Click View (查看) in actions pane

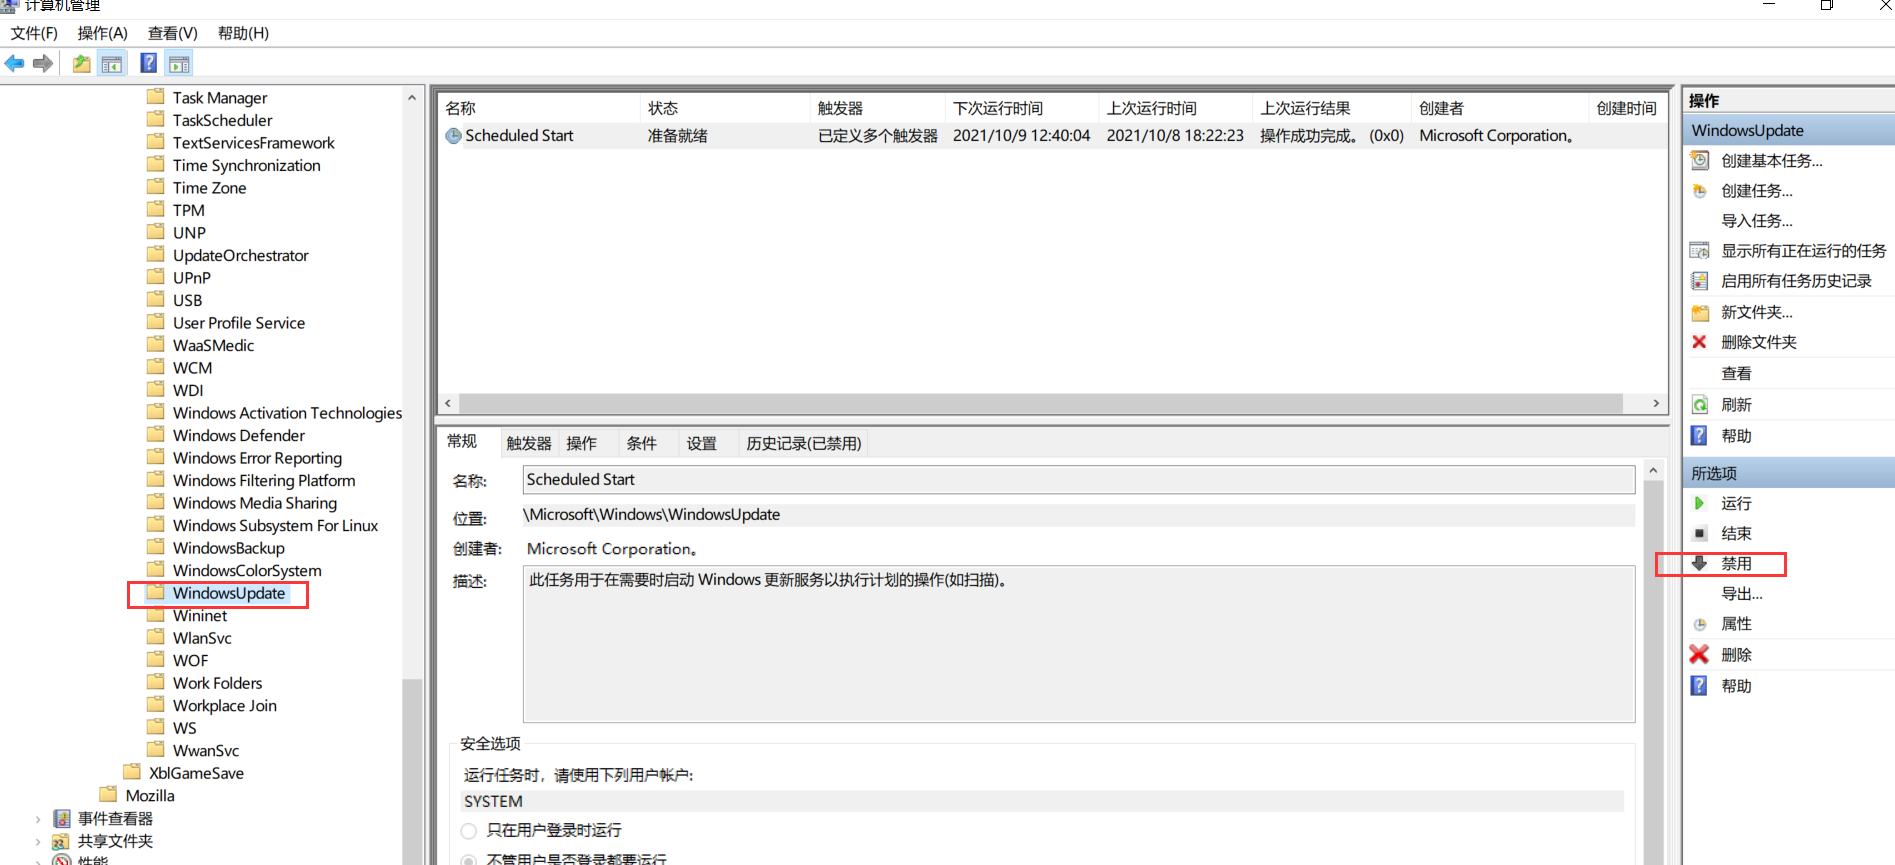(1736, 374)
